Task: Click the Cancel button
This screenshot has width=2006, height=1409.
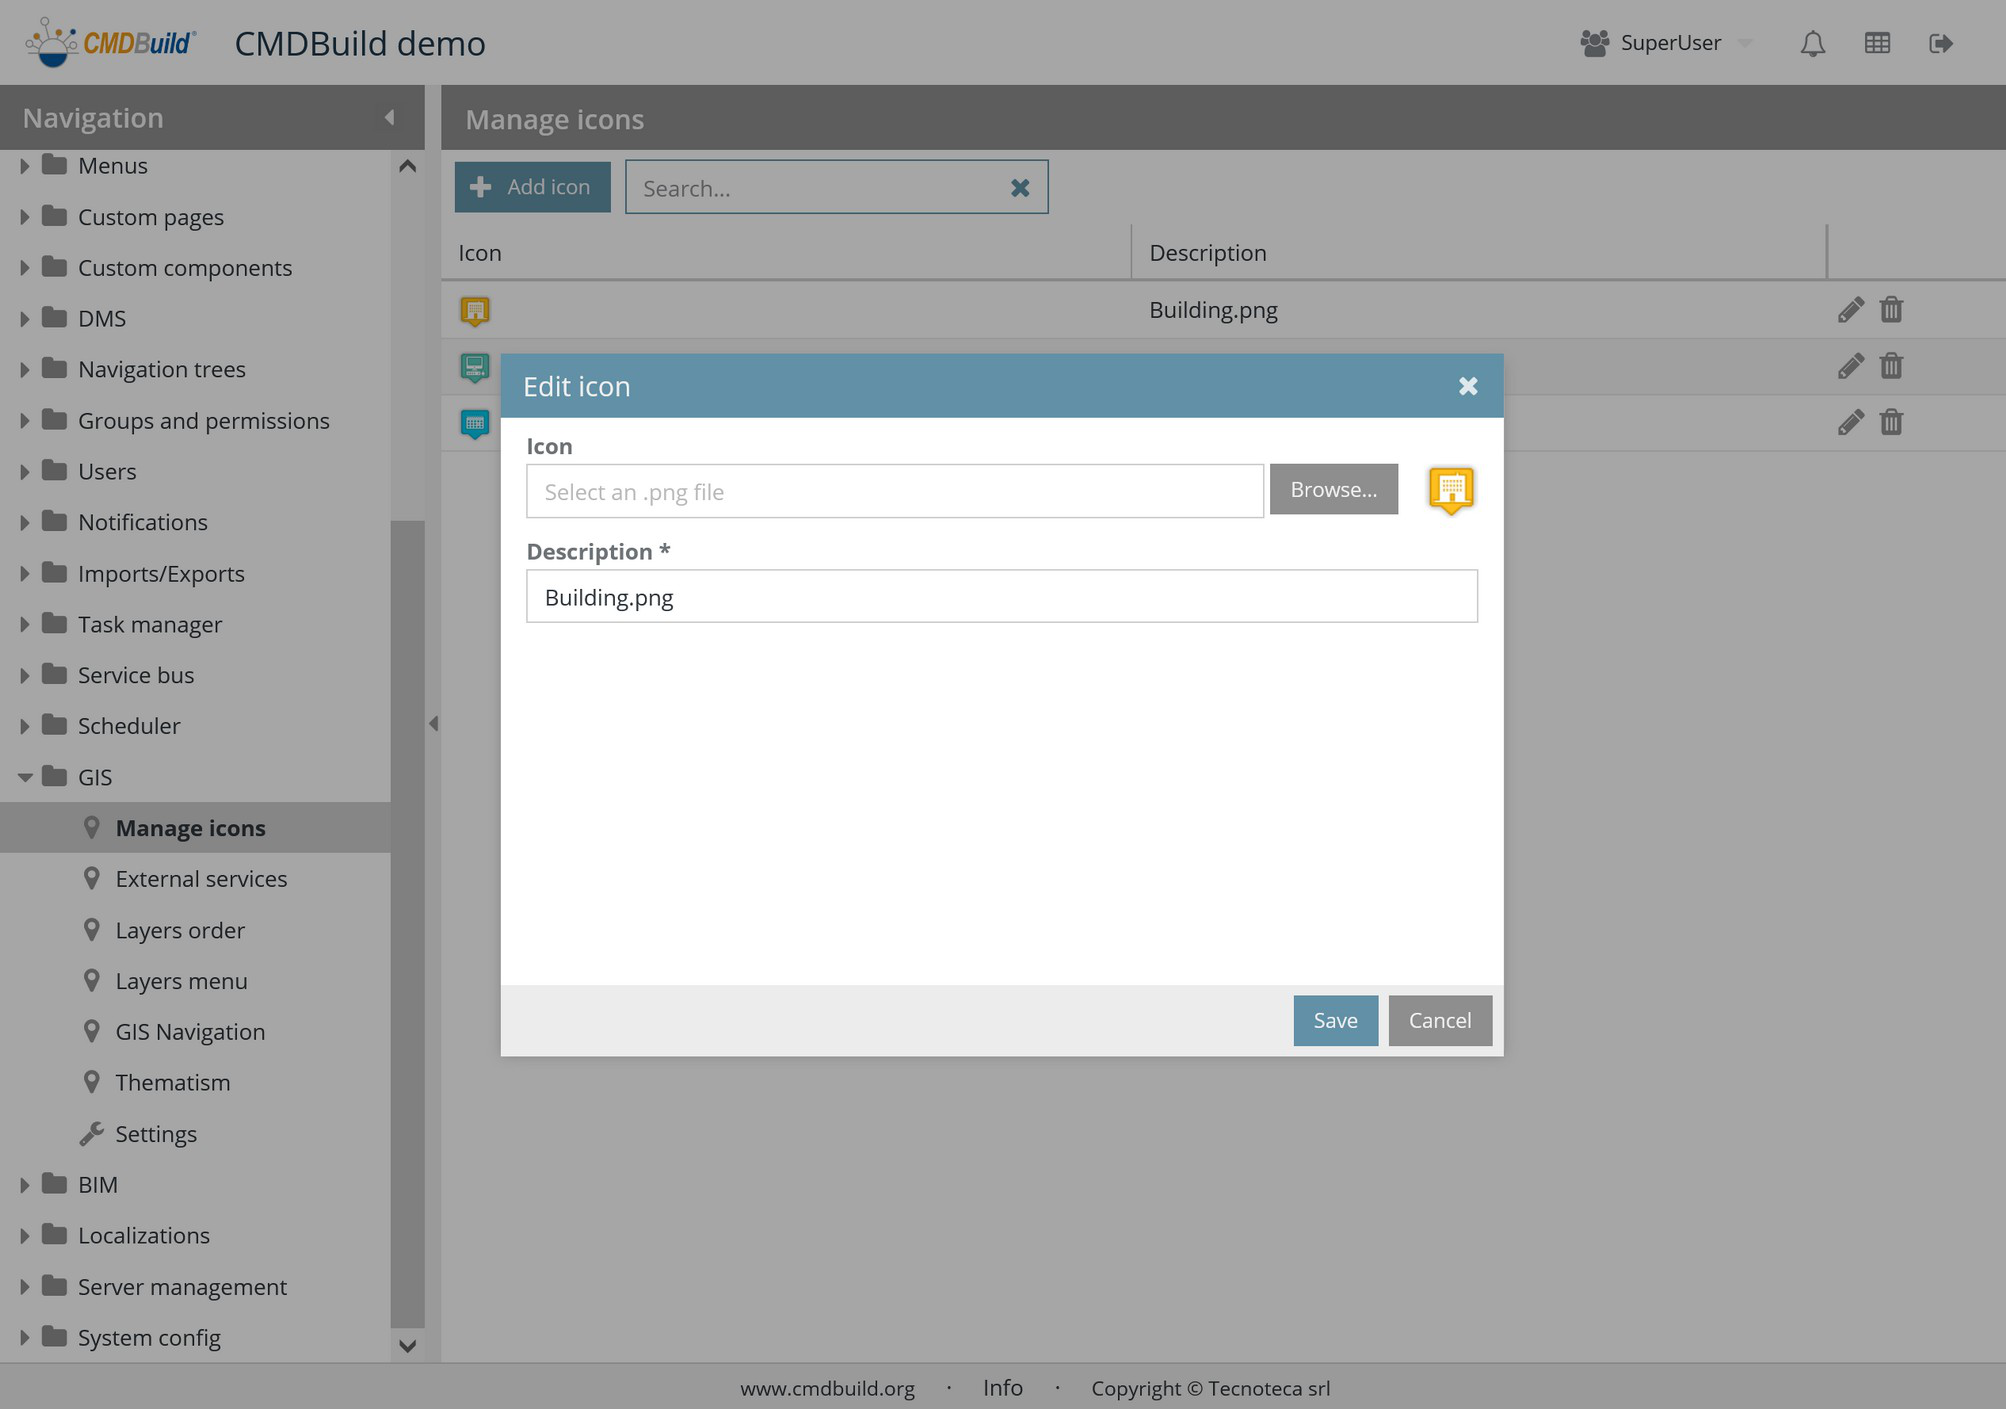Action: tap(1439, 1020)
